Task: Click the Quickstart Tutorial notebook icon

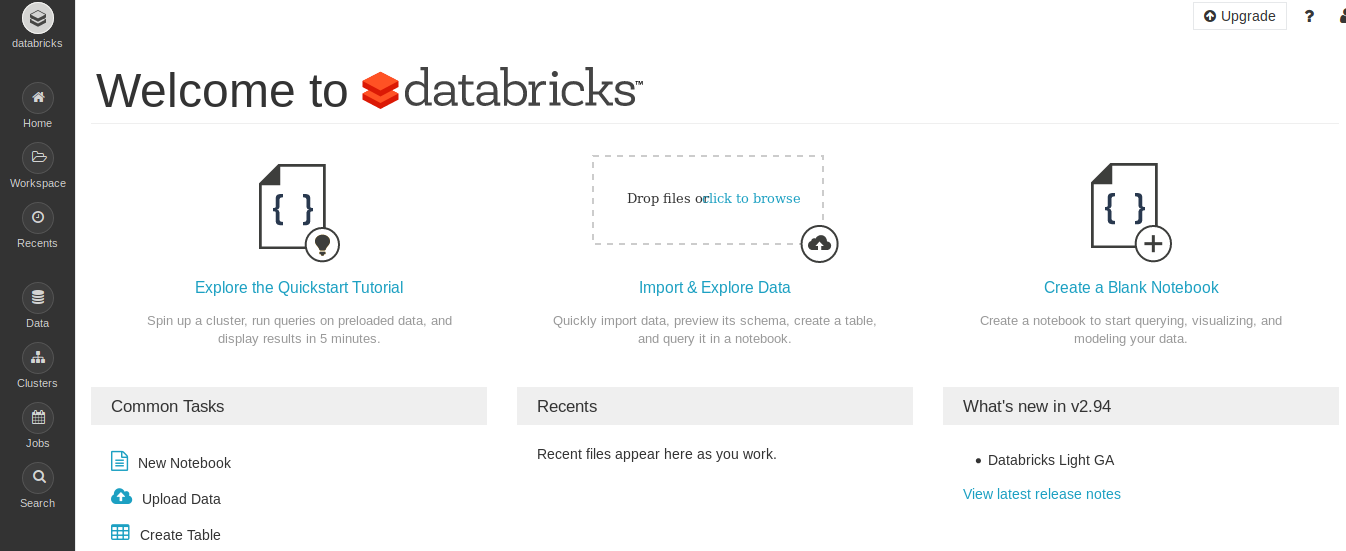Action: [298, 212]
